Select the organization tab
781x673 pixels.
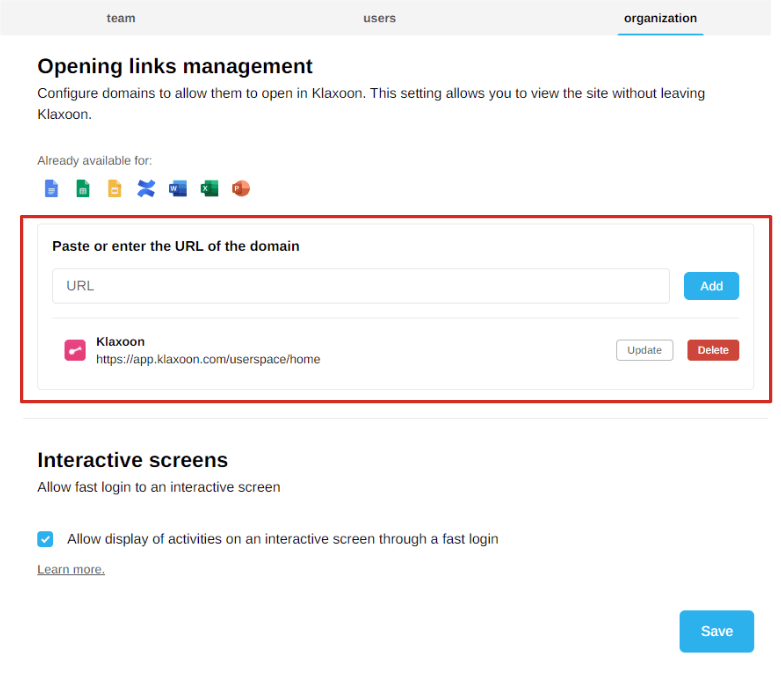(x=660, y=18)
